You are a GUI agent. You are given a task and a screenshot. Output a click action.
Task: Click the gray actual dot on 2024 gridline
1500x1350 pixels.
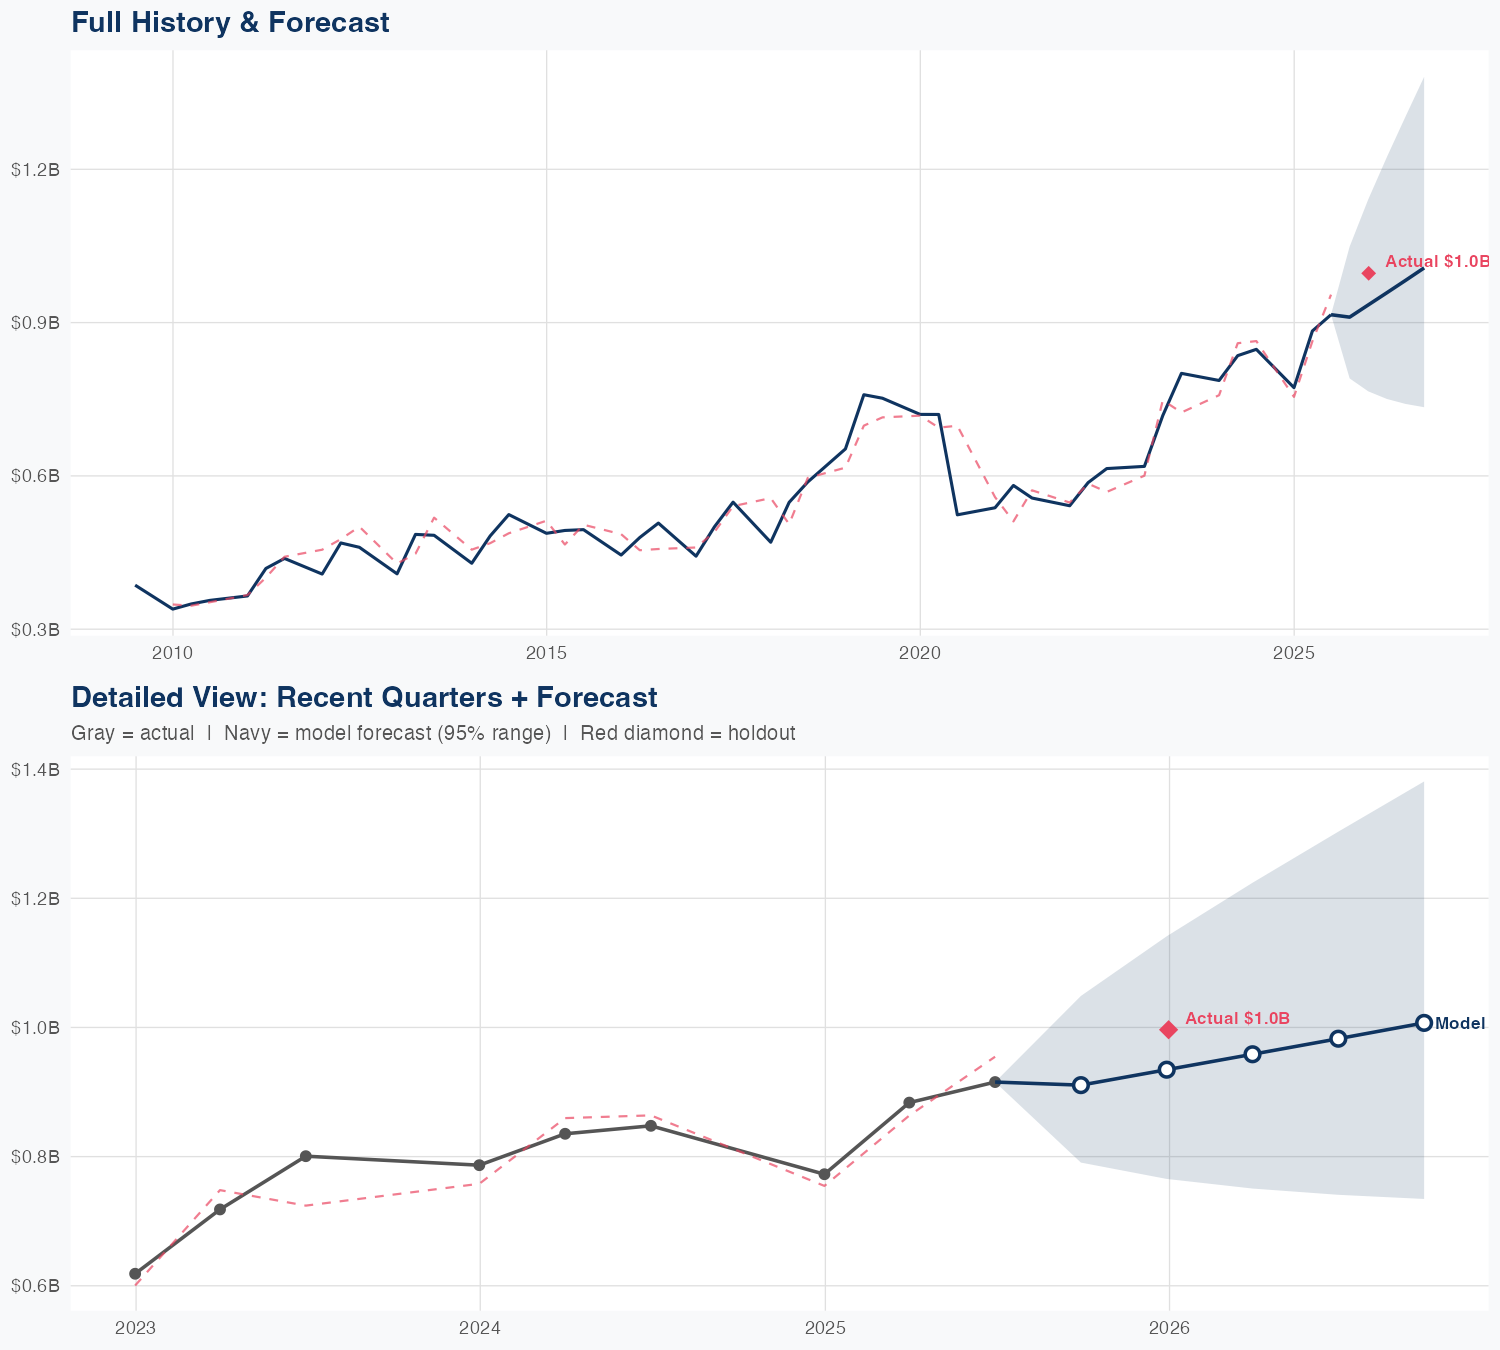pos(479,1165)
